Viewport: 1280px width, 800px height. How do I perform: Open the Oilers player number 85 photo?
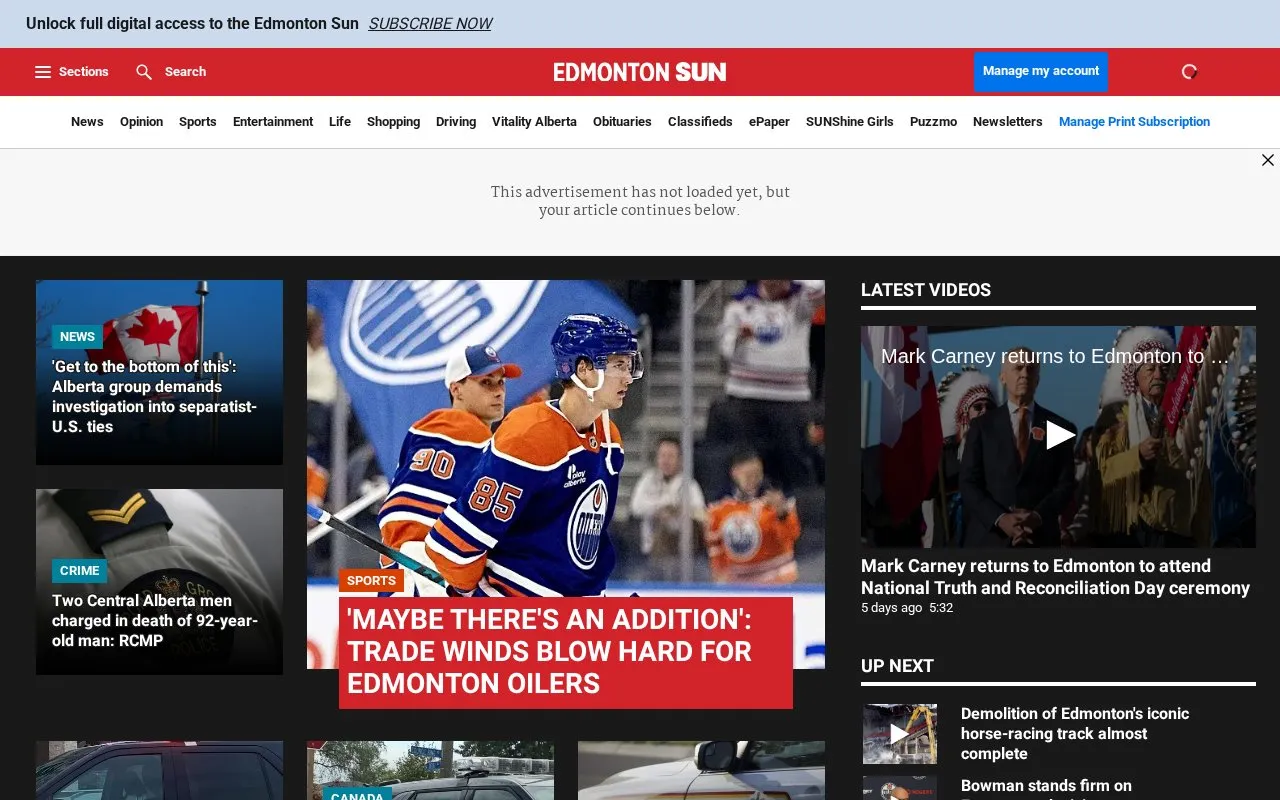point(566,474)
